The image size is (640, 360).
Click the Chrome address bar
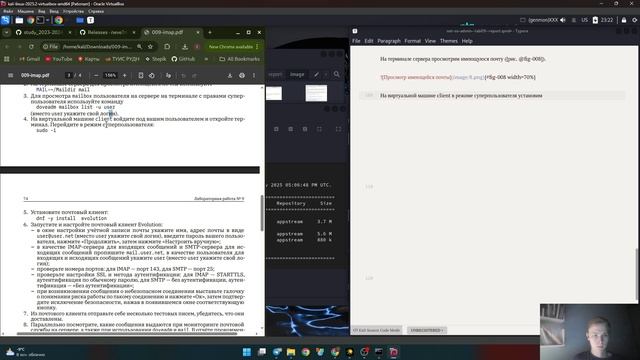(96, 47)
